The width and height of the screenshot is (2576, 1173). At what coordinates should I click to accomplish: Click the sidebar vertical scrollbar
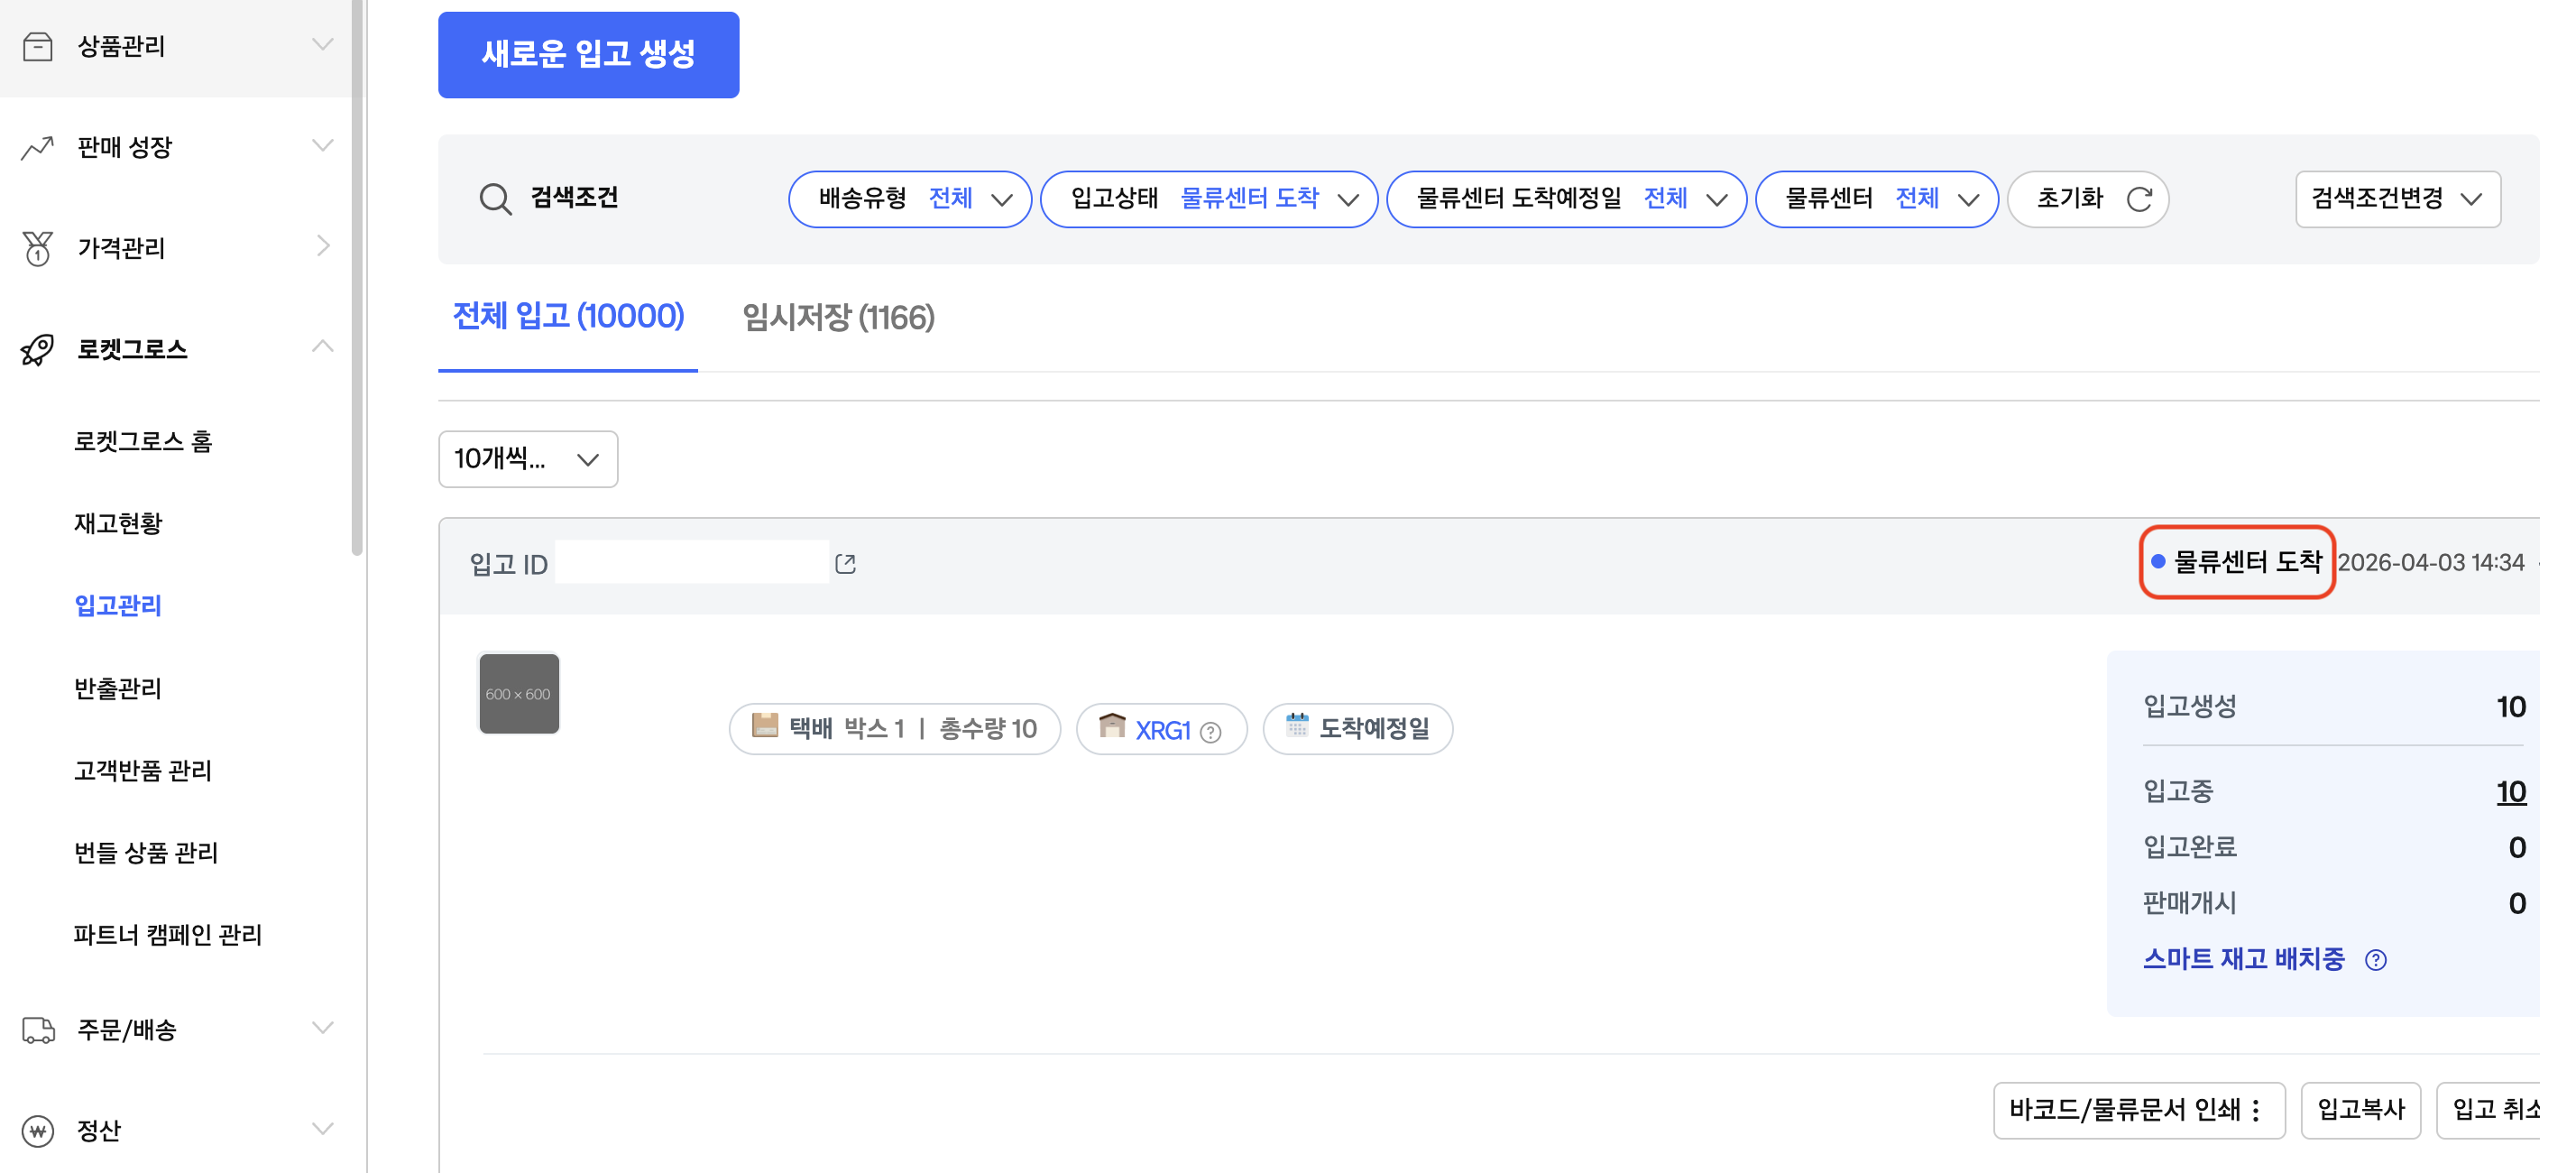pos(357,277)
